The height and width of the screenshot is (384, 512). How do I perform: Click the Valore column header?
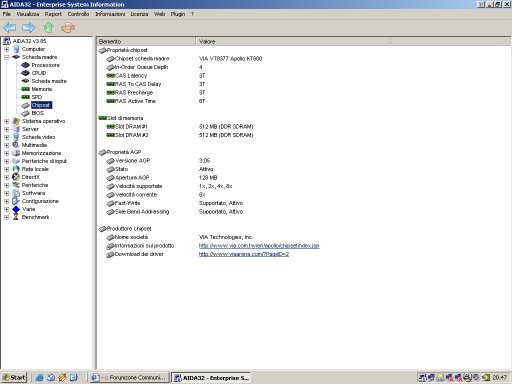[x=293, y=41]
